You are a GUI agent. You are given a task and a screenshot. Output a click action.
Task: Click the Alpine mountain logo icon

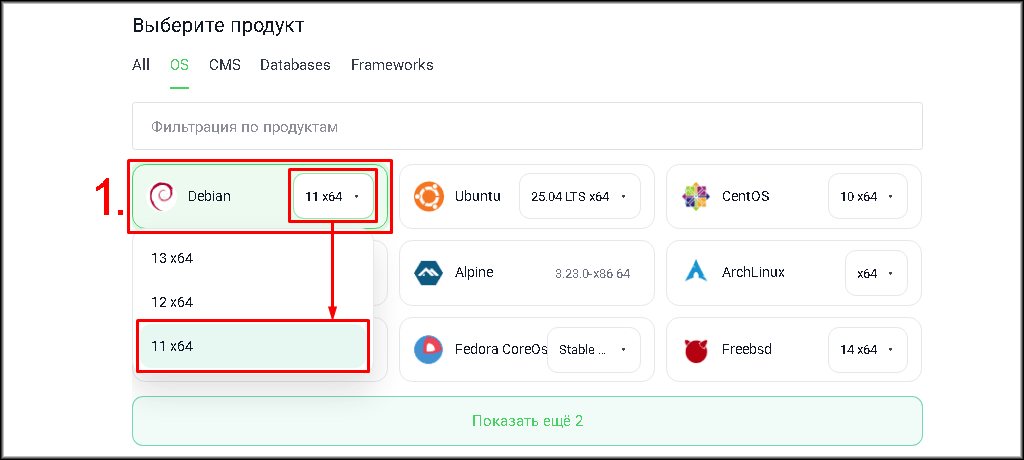point(429,273)
